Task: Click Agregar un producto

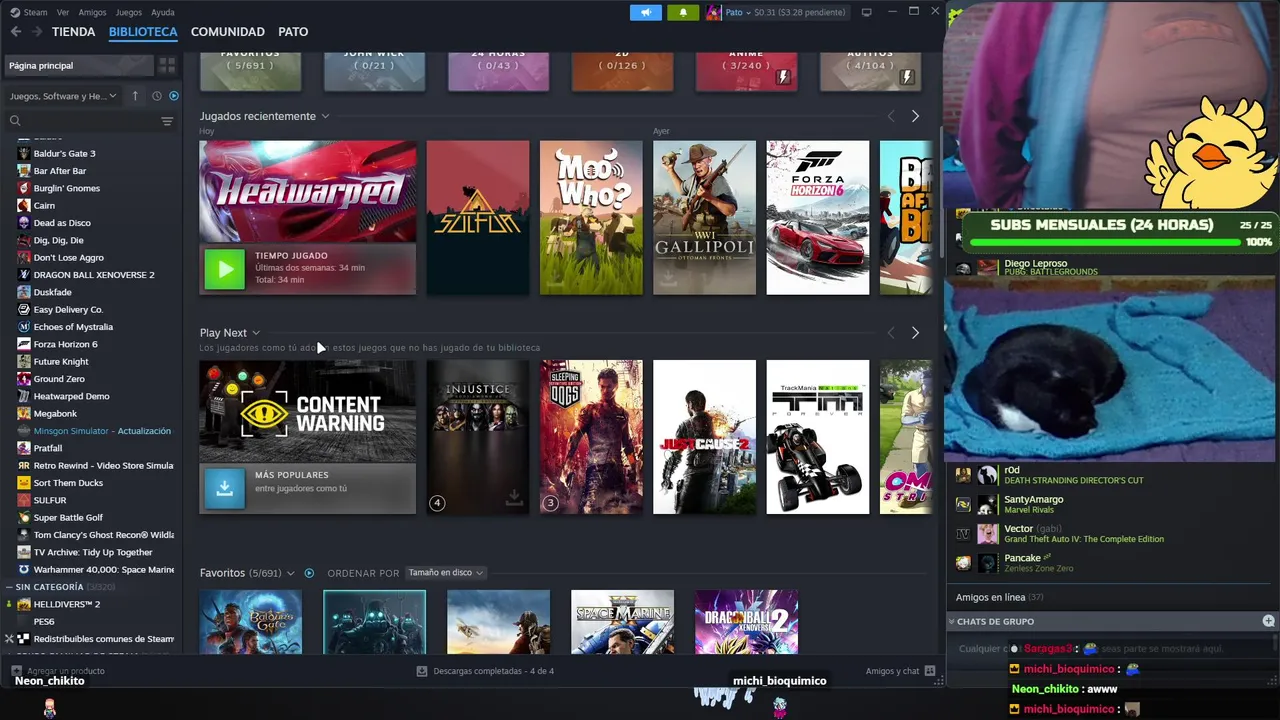Action: point(58,671)
